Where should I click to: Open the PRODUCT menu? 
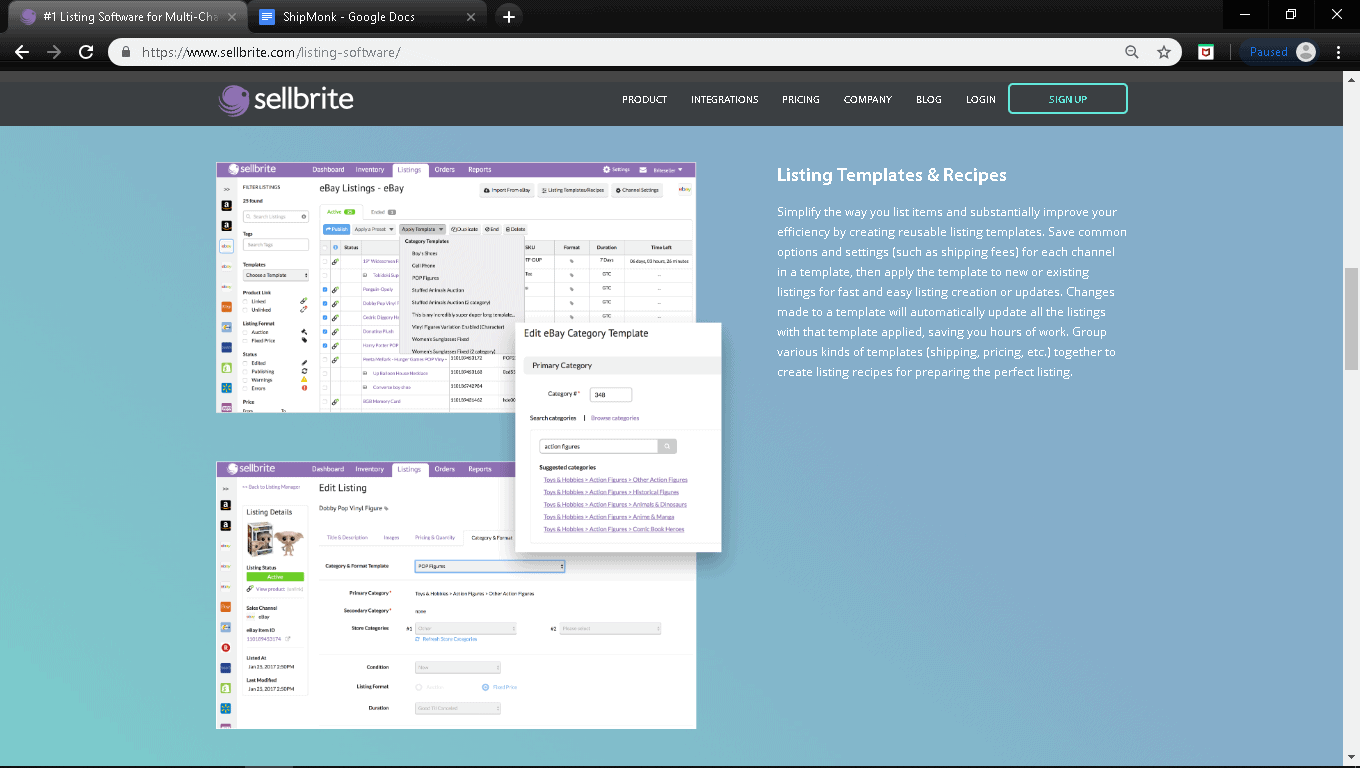click(644, 100)
